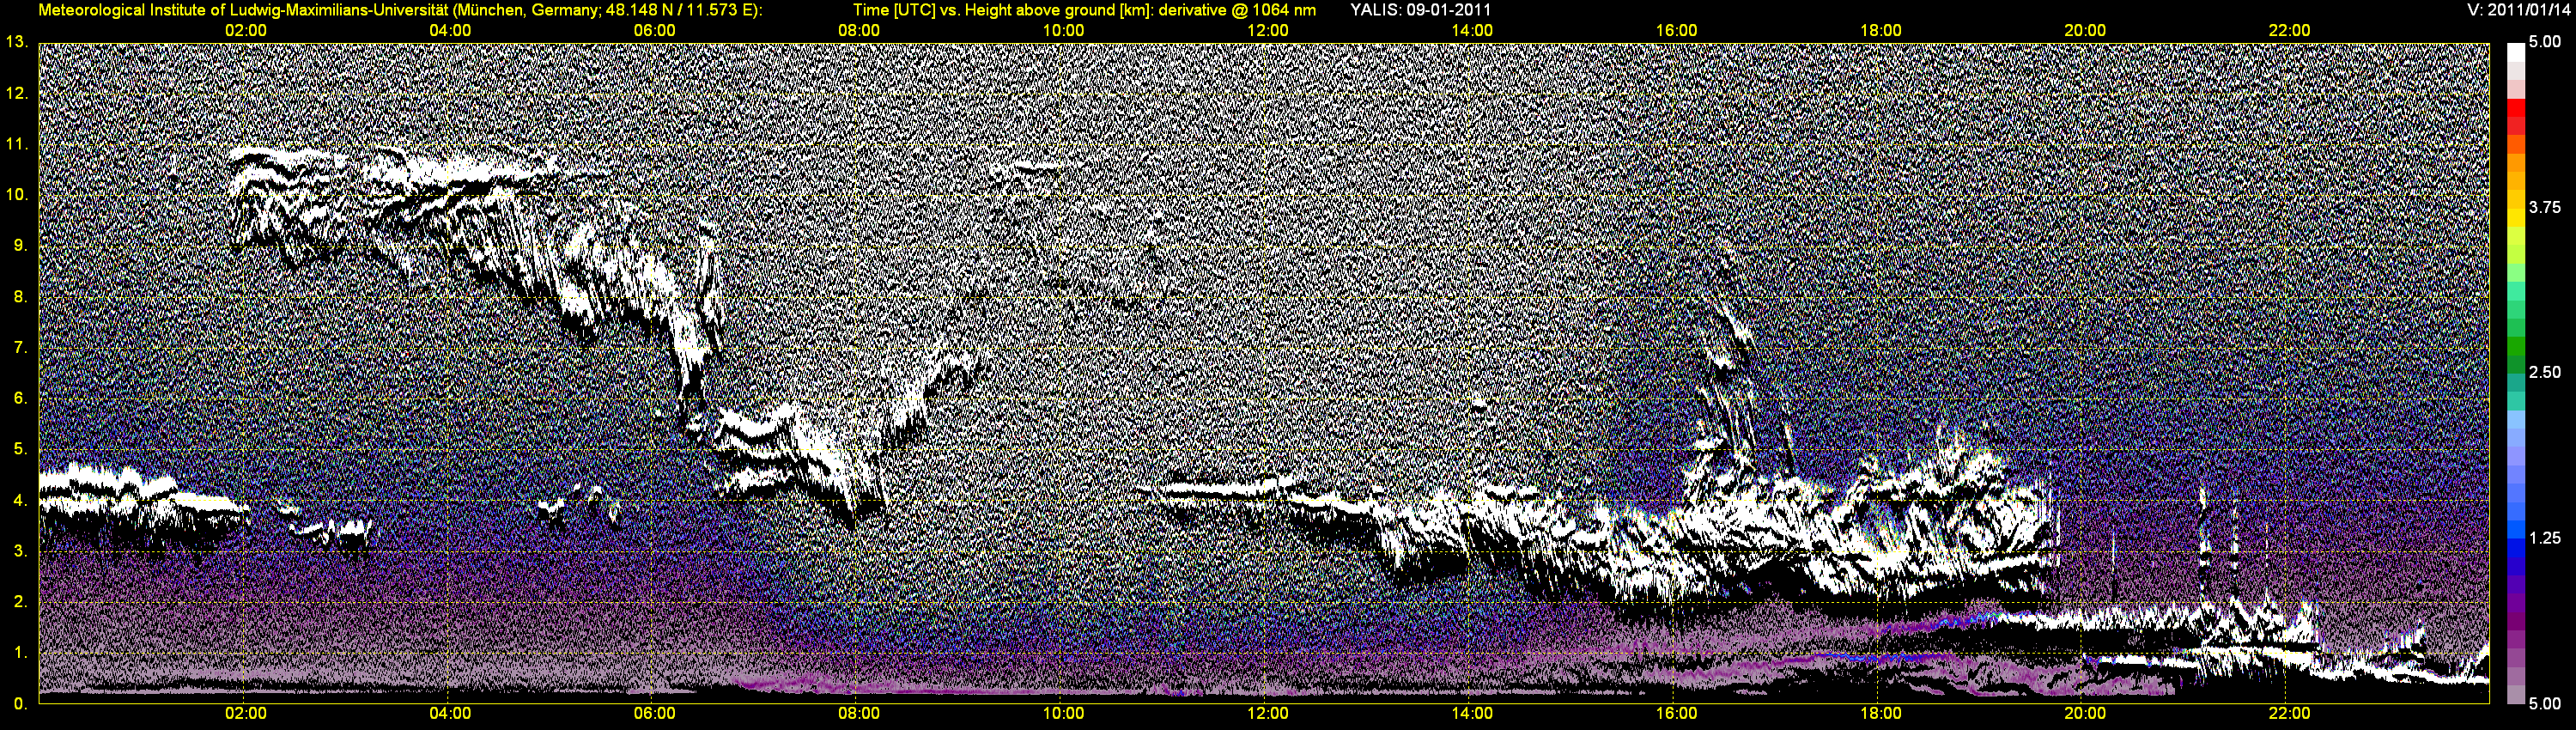Pick the red band of the color scale
Image resolution: width=2576 pixels, height=730 pixels.
(2516, 108)
